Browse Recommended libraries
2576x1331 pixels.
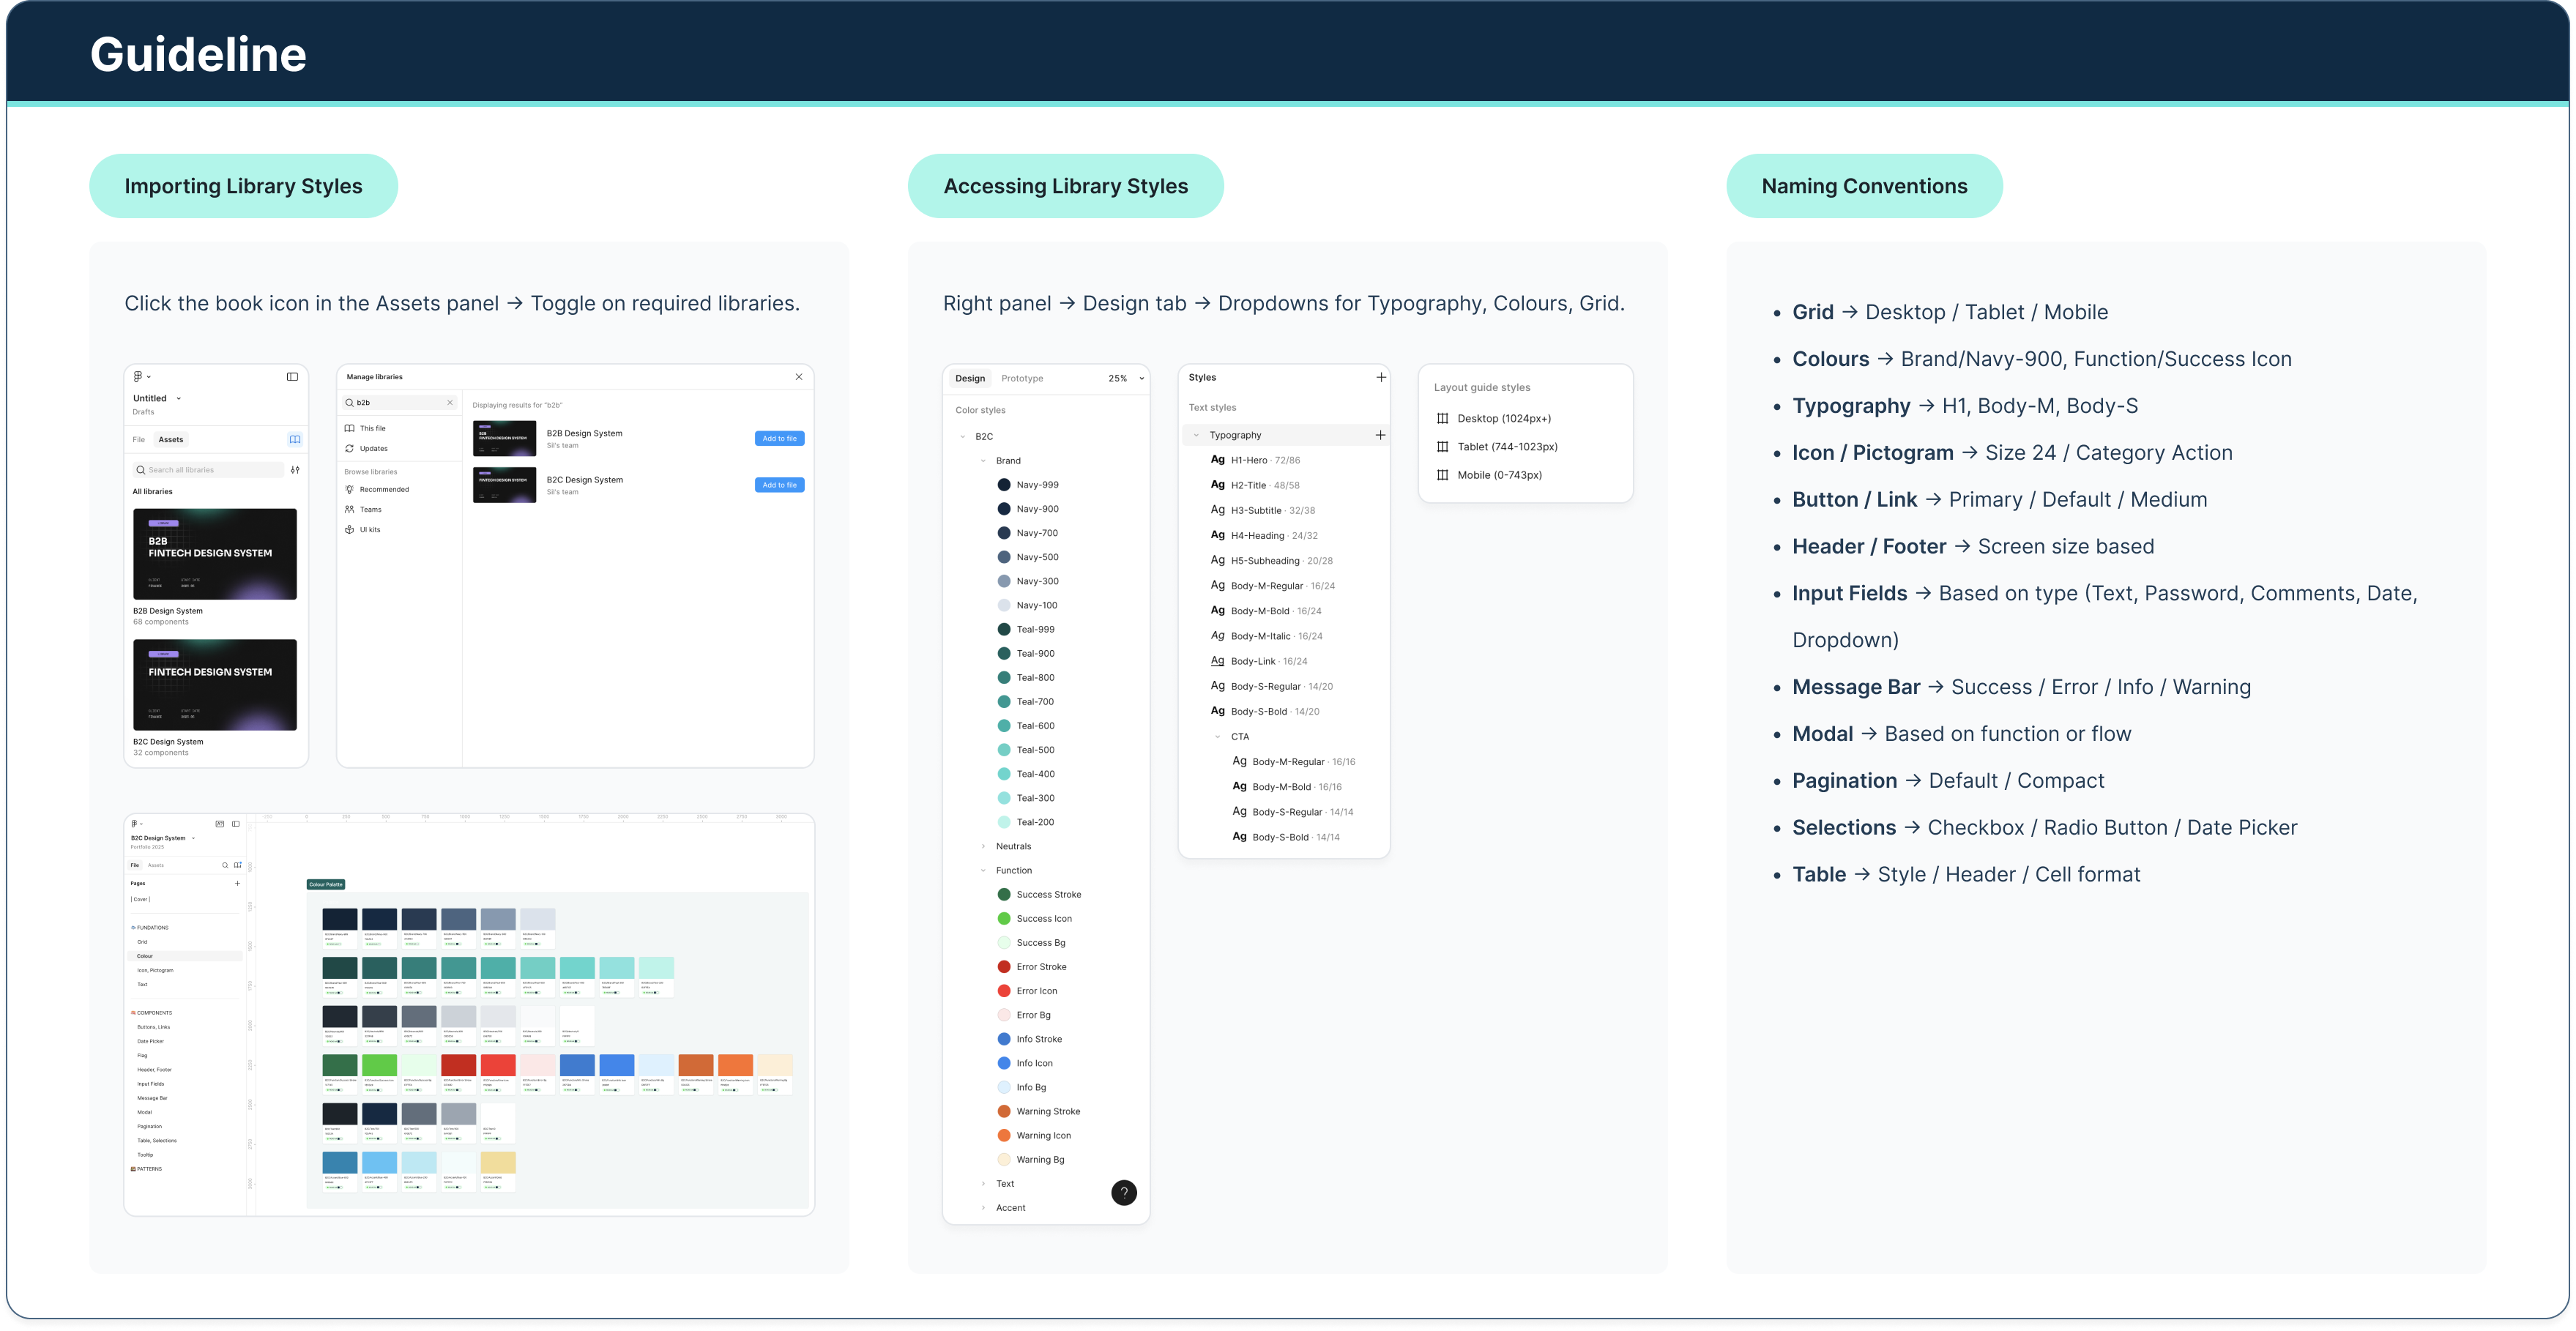(377, 489)
